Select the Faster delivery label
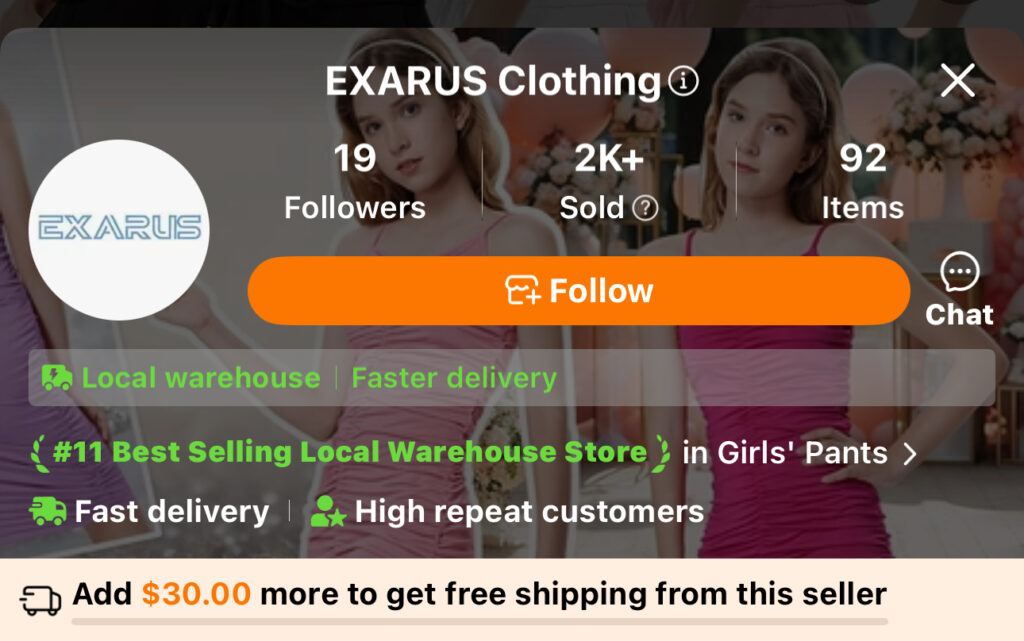 454,378
